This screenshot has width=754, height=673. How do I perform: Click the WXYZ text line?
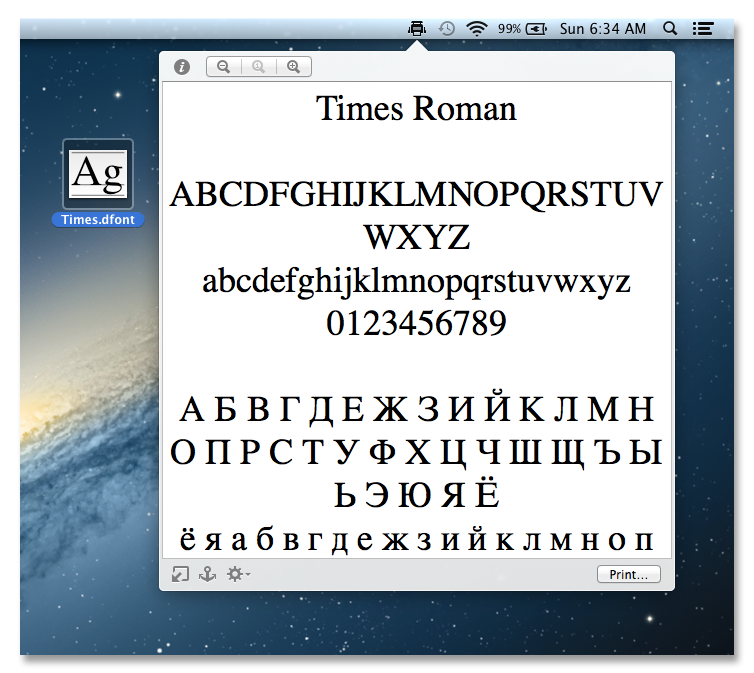pos(416,238)
